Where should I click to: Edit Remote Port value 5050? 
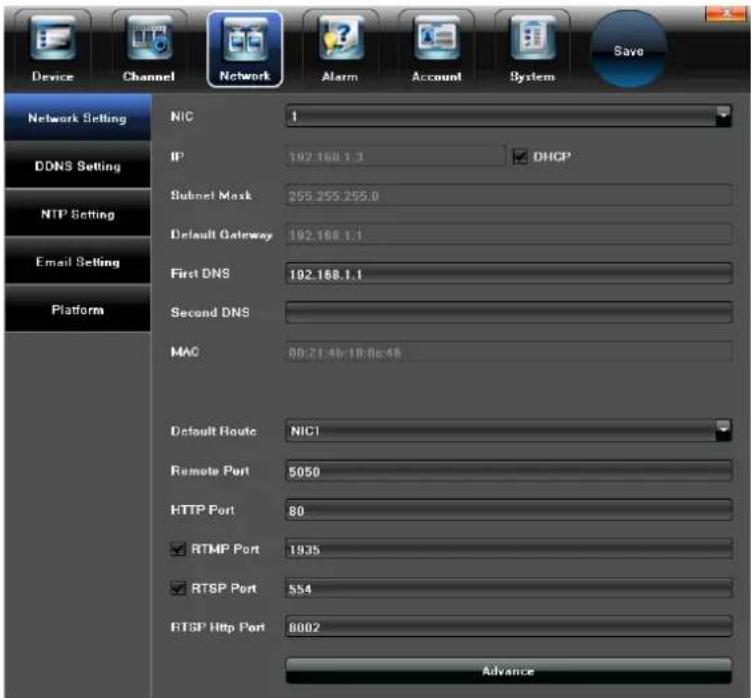coord(509,471)
